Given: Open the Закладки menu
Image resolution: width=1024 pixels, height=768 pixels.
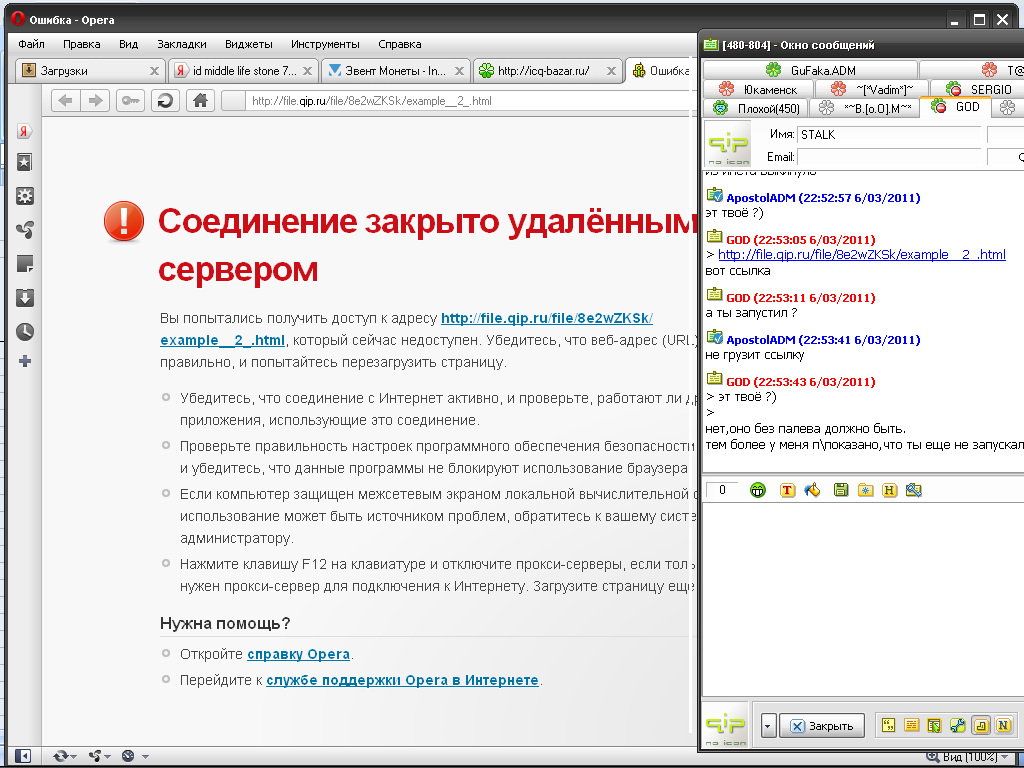Looking at the screenshot, I should click(181, 44).
